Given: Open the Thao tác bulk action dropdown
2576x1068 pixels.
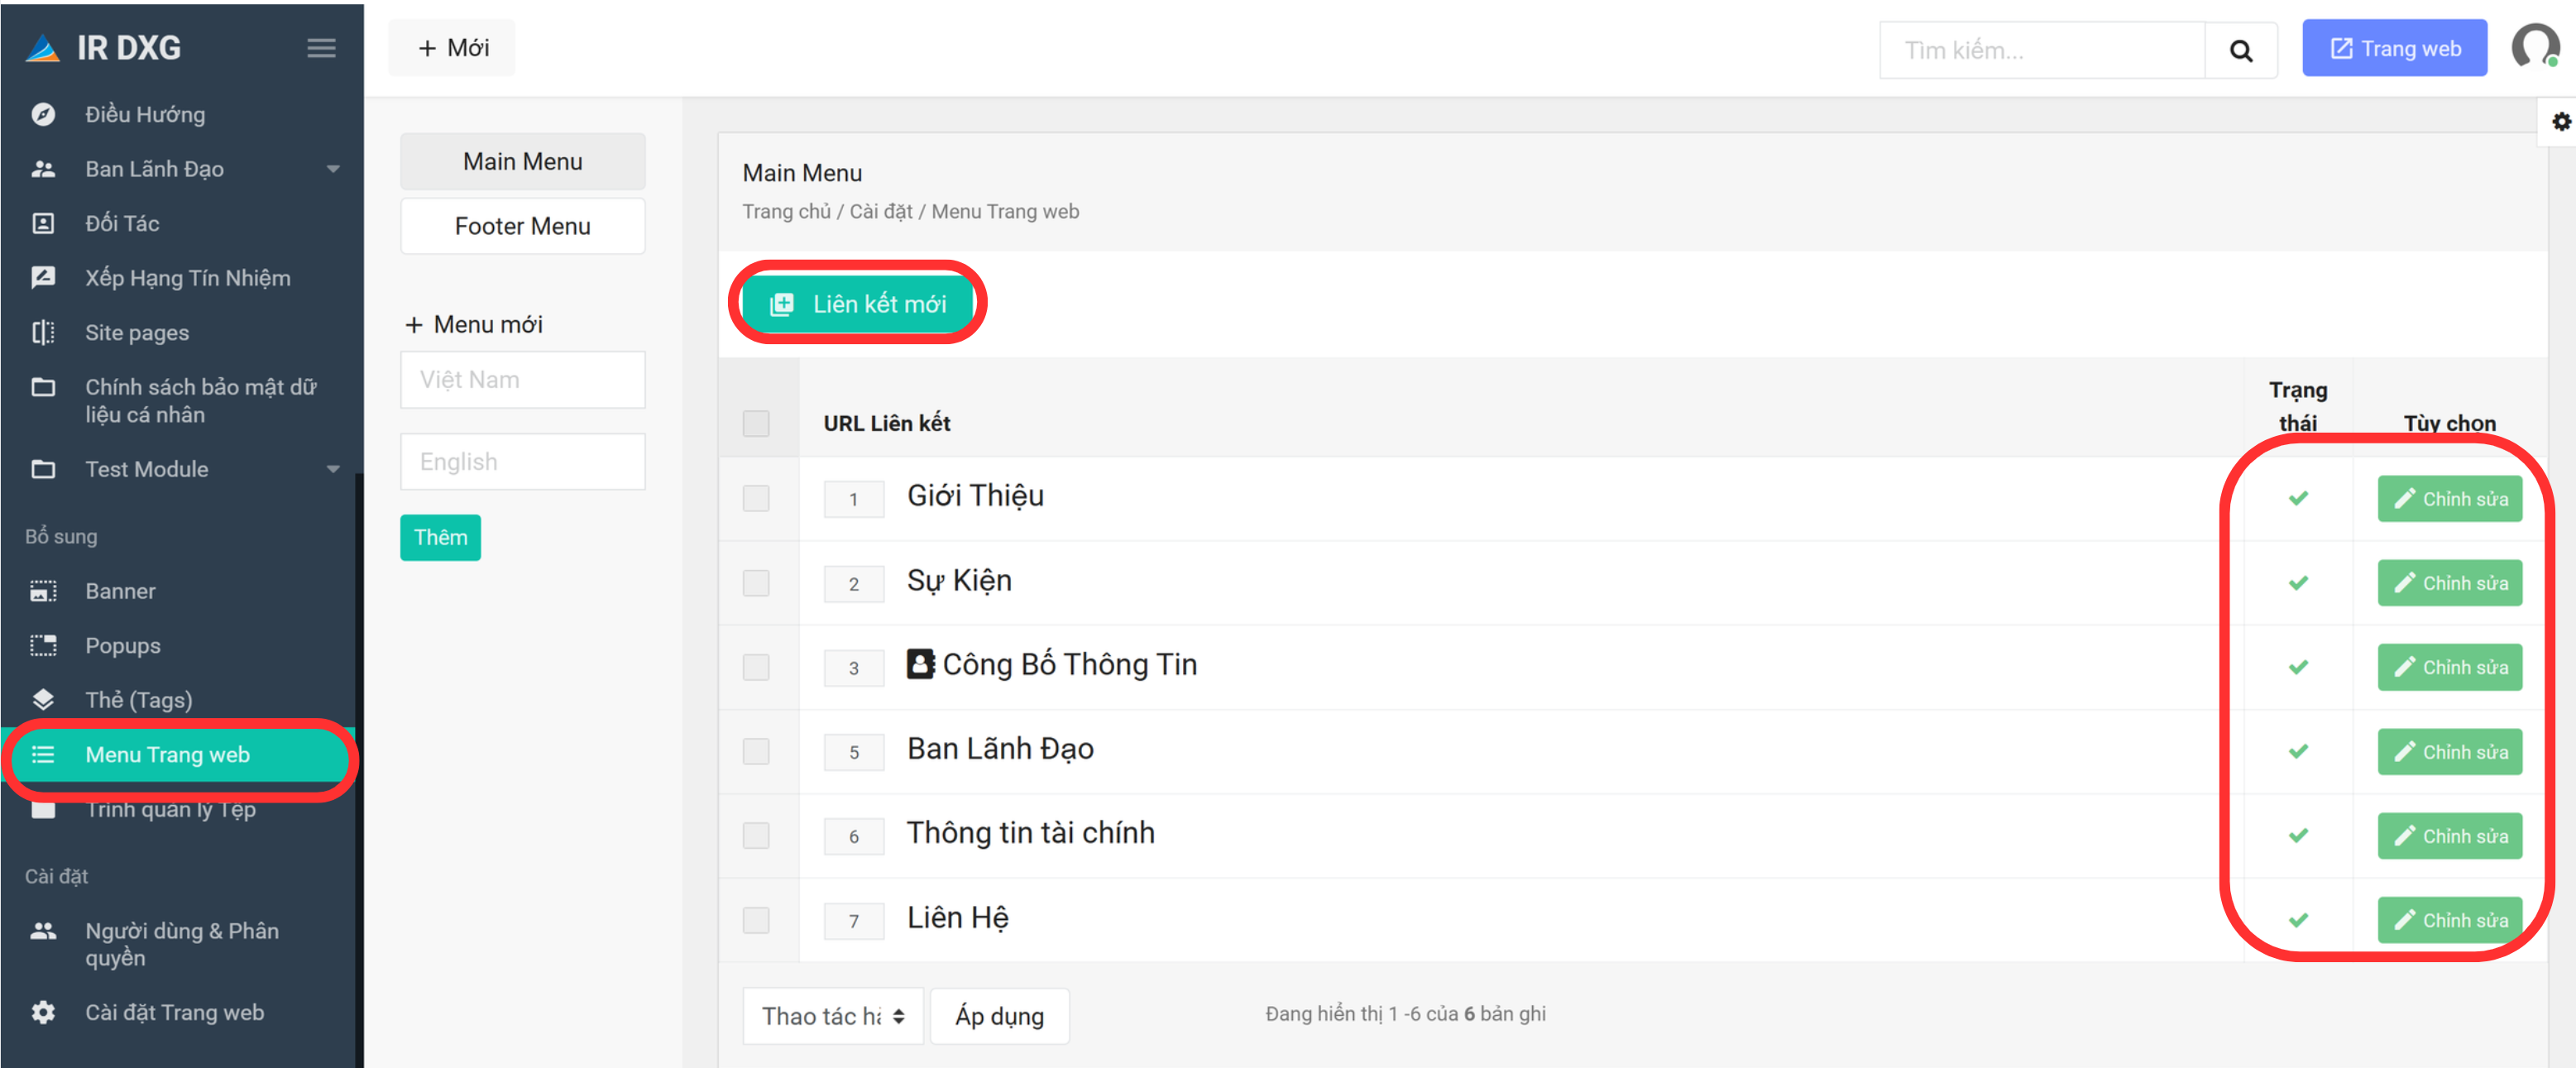Looking at the screenshot, I should 833,1016.
